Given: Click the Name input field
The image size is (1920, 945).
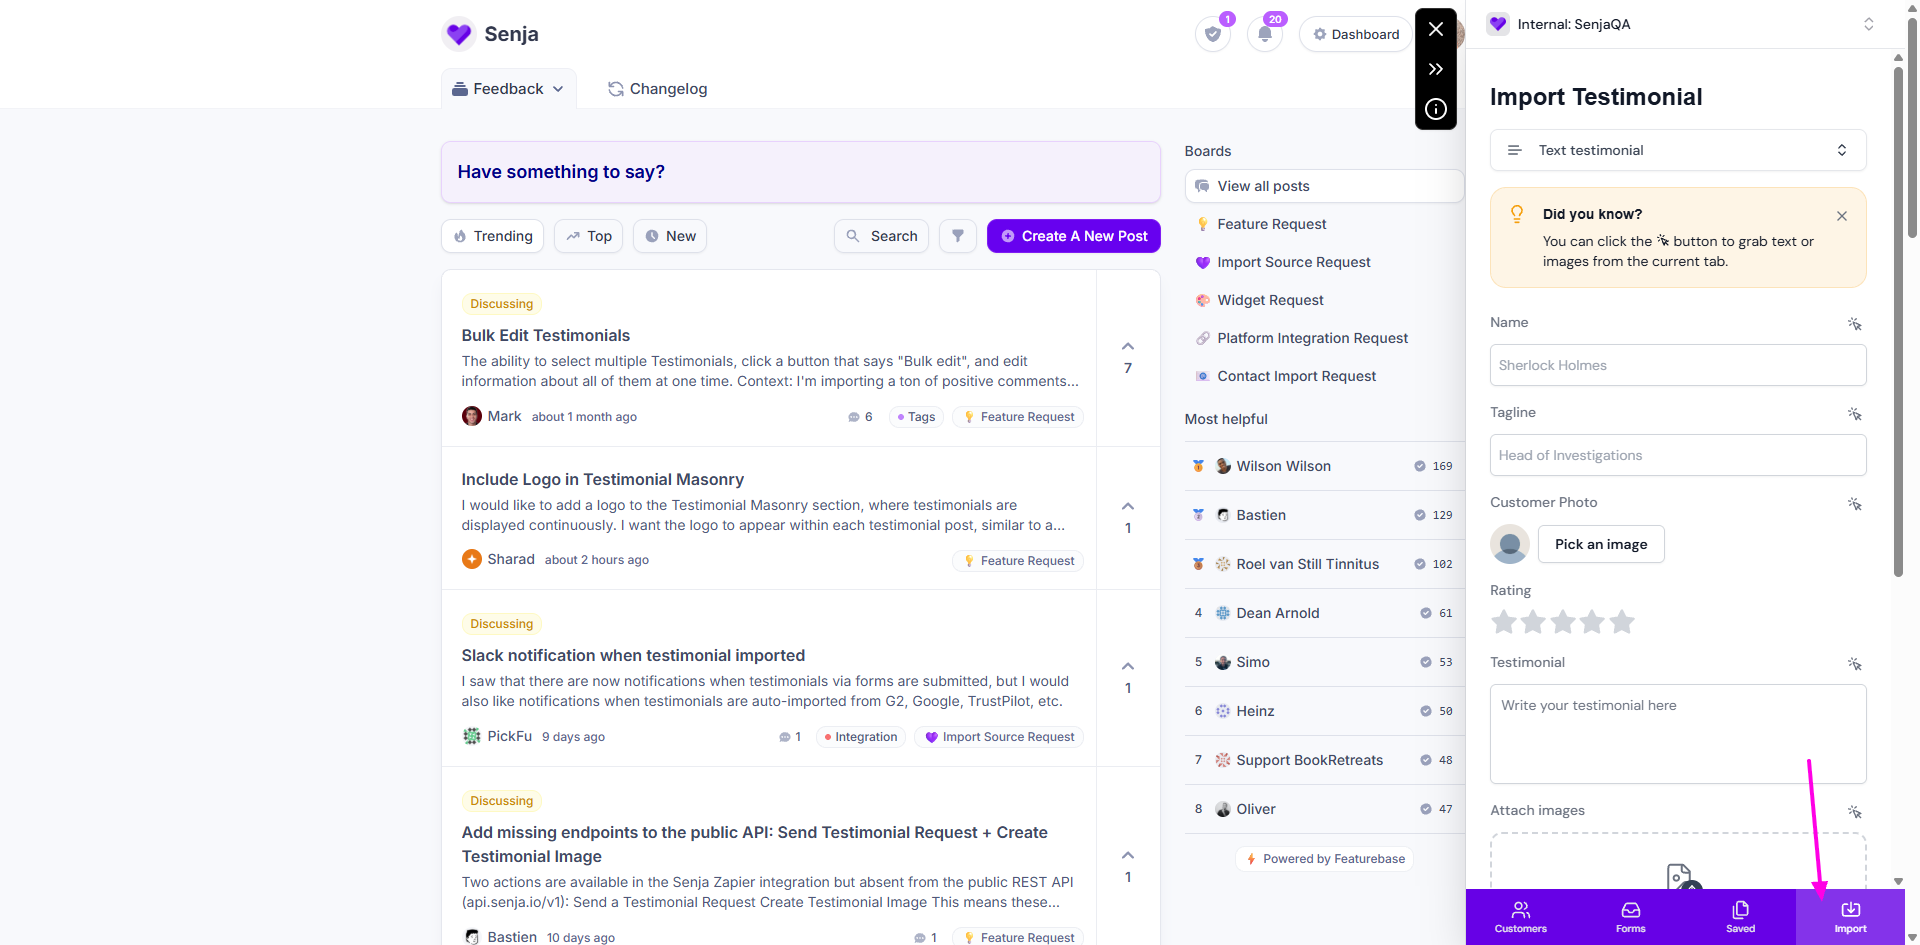Looking at the screenshot, I should click(x=1677, y=365).
